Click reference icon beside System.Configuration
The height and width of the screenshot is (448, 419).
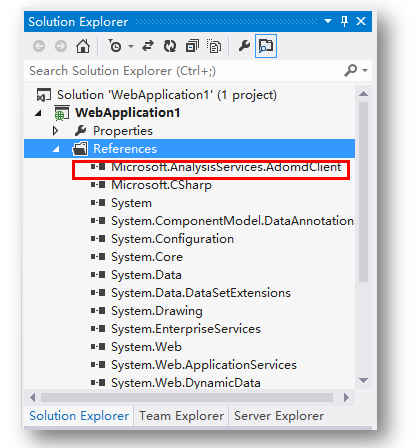click(98, 239)
